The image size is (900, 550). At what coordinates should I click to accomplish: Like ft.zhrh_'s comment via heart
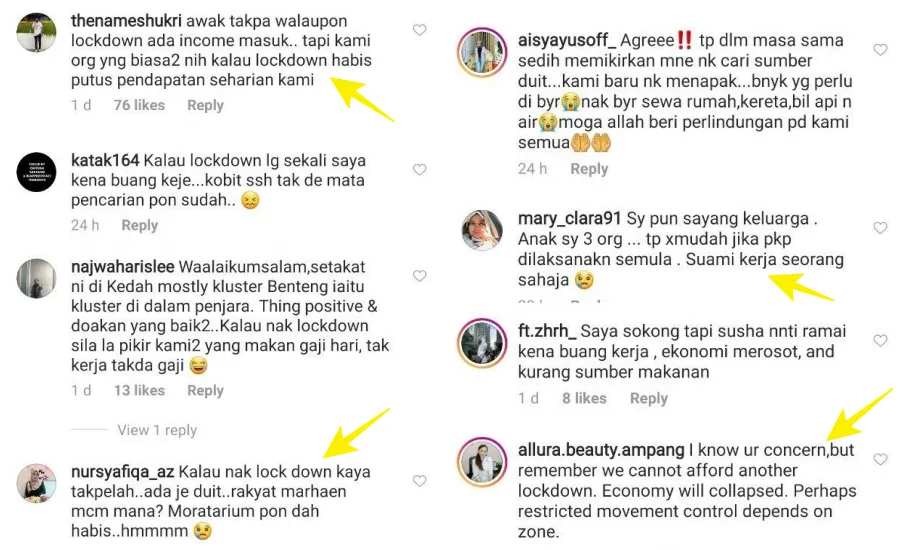coord(880,340)
